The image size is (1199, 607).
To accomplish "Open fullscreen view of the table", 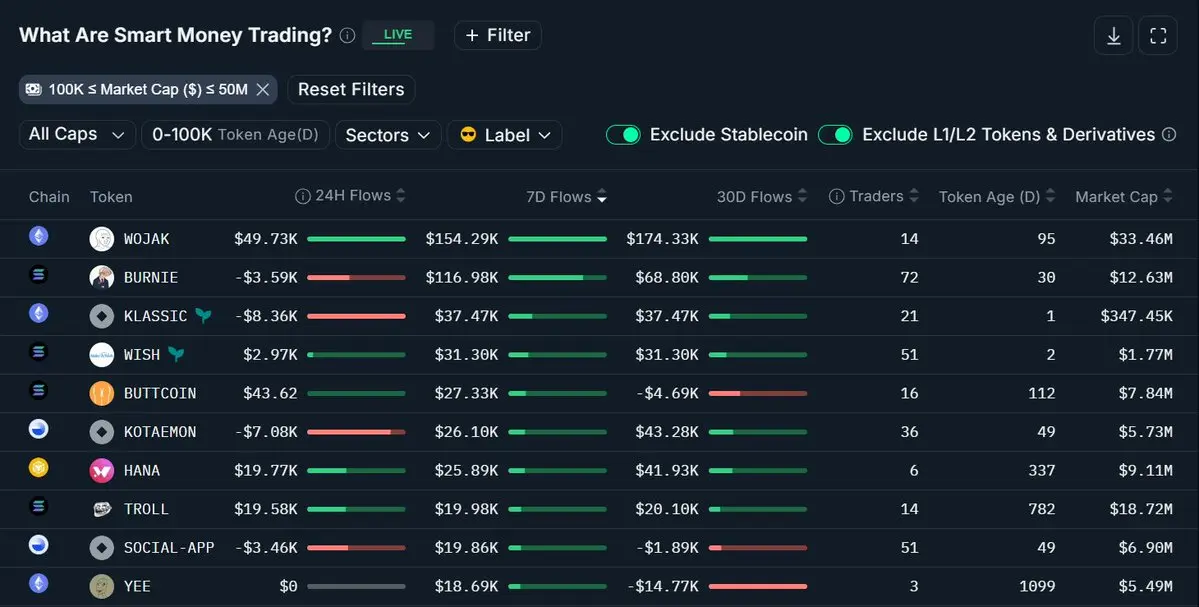I will tap(1158, 35).
